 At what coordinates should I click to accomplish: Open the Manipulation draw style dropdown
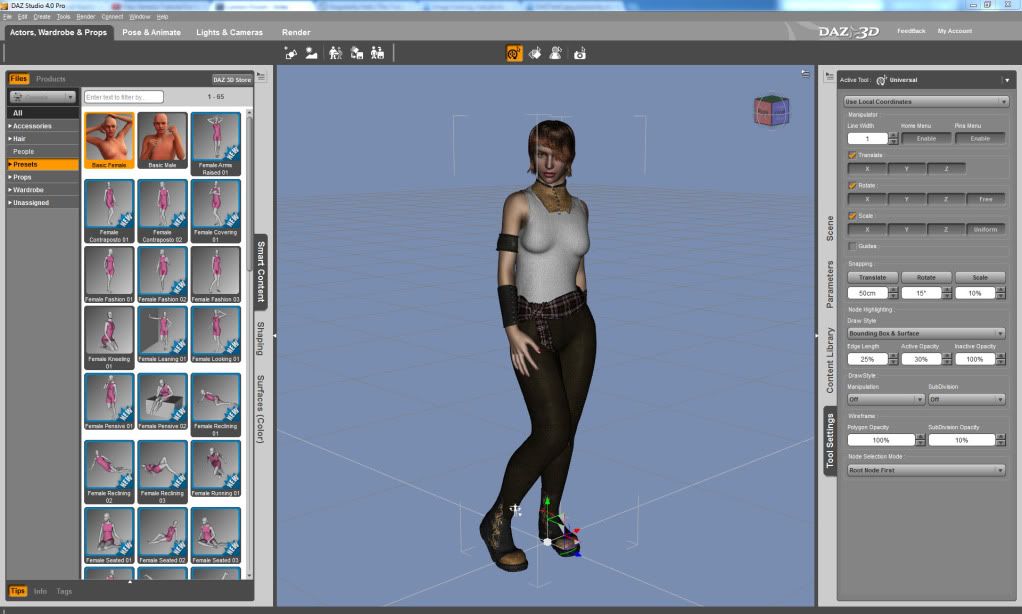pyautogui.click(x=886, y=399)
